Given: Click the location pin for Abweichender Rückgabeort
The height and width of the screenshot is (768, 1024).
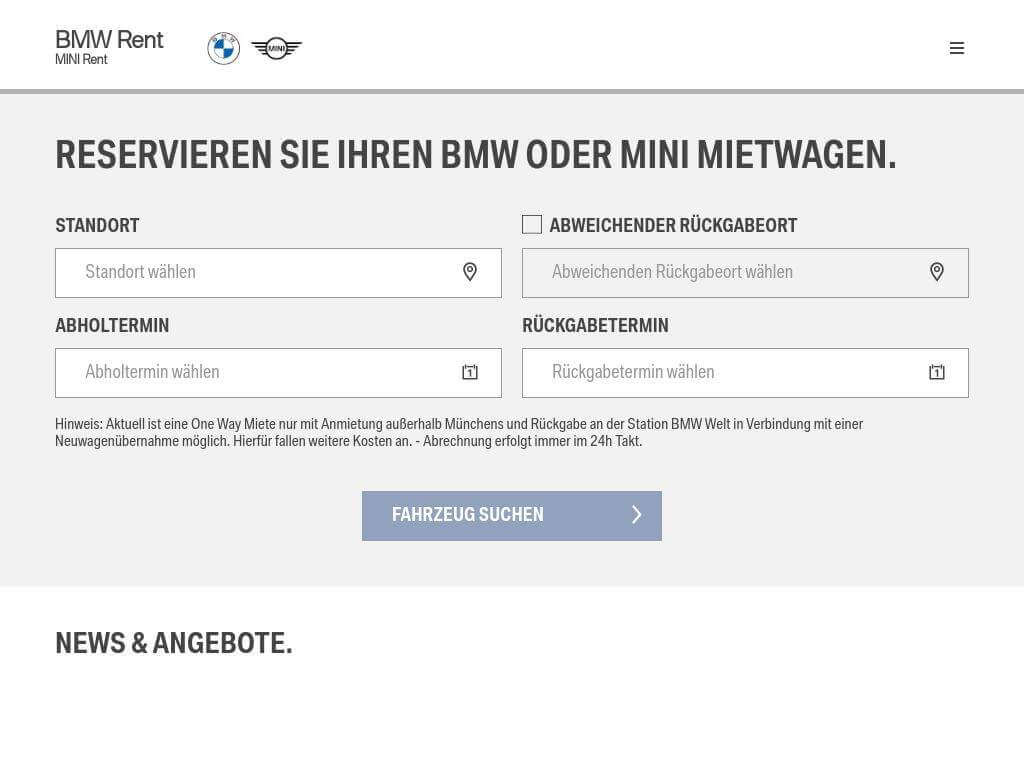Looking at the screenshot, I should [937, 272].
